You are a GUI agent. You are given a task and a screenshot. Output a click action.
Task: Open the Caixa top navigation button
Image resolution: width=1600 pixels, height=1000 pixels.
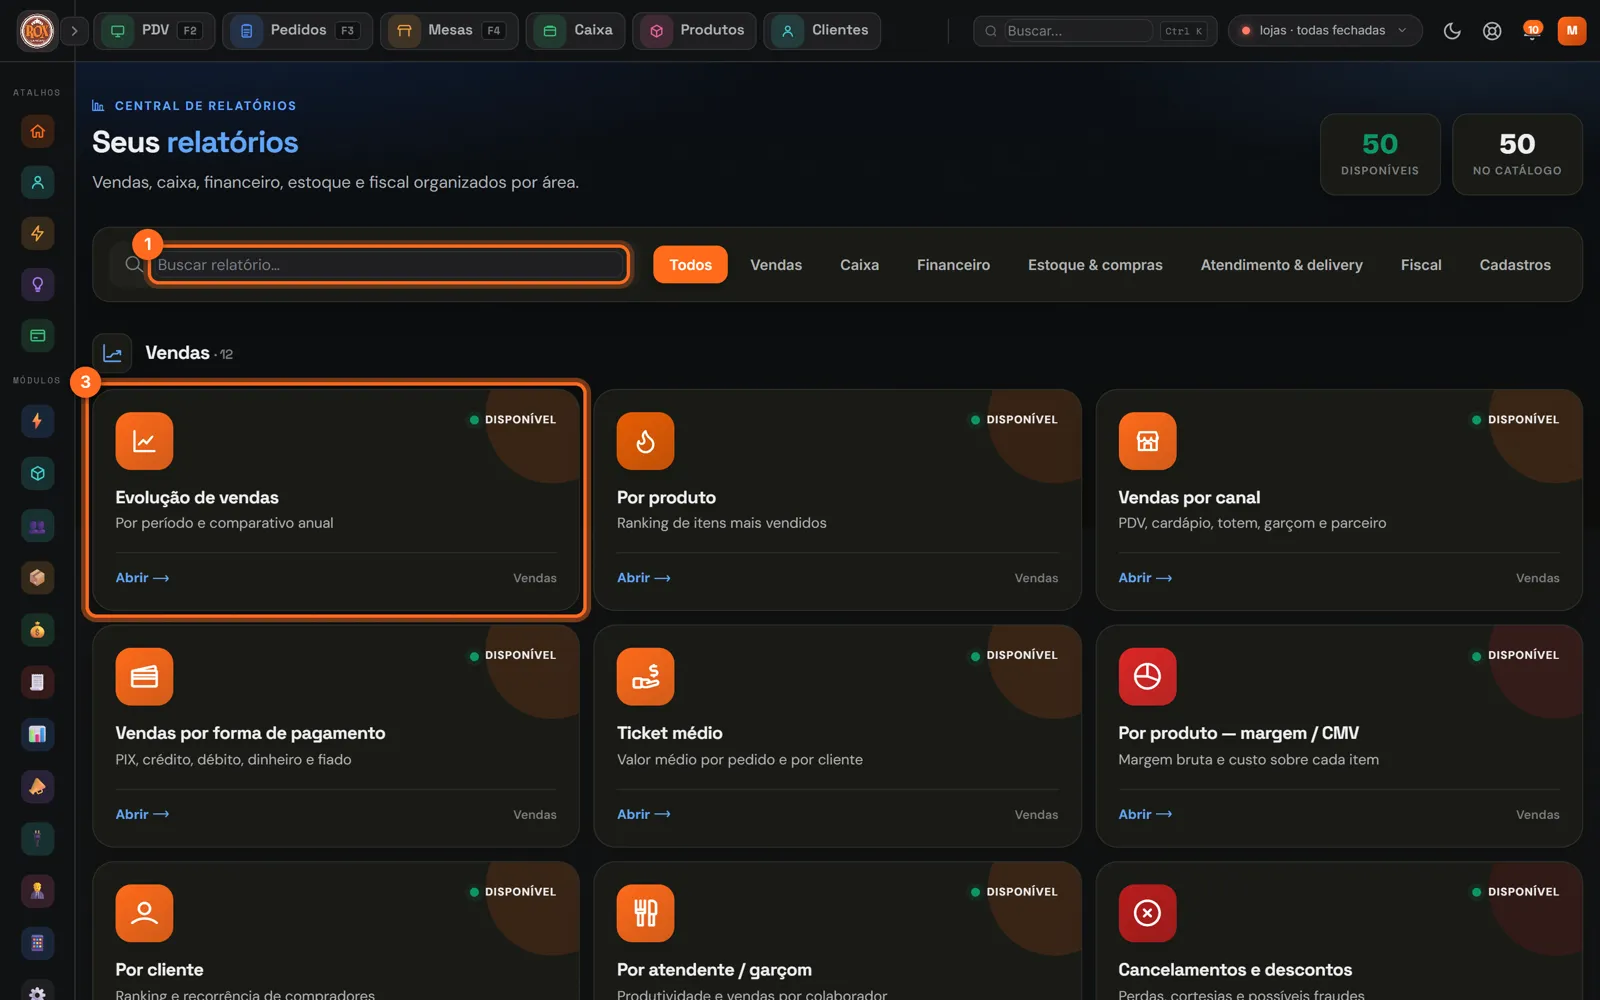(x=576, y=31)
